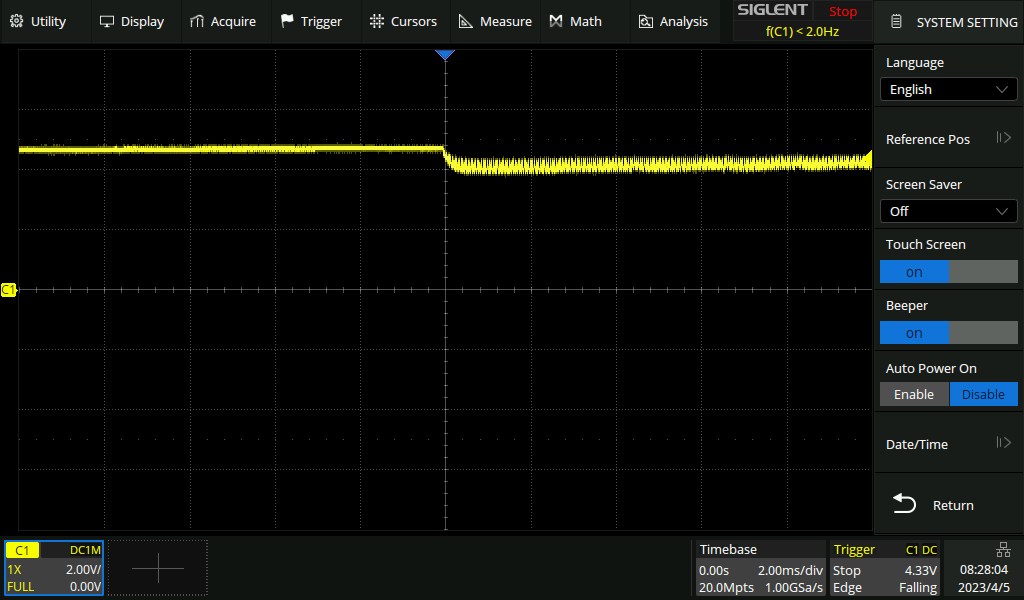Click the C1 channel level marker

tap(9, 290)
